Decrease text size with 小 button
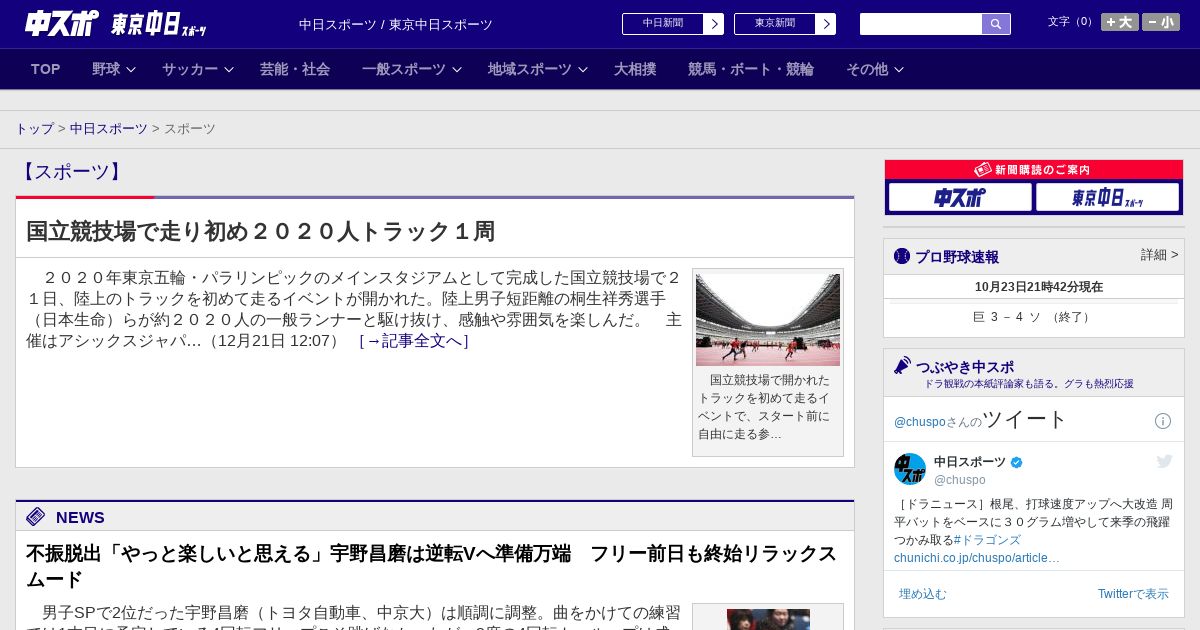1200x630 pixels. (1161, 22)
